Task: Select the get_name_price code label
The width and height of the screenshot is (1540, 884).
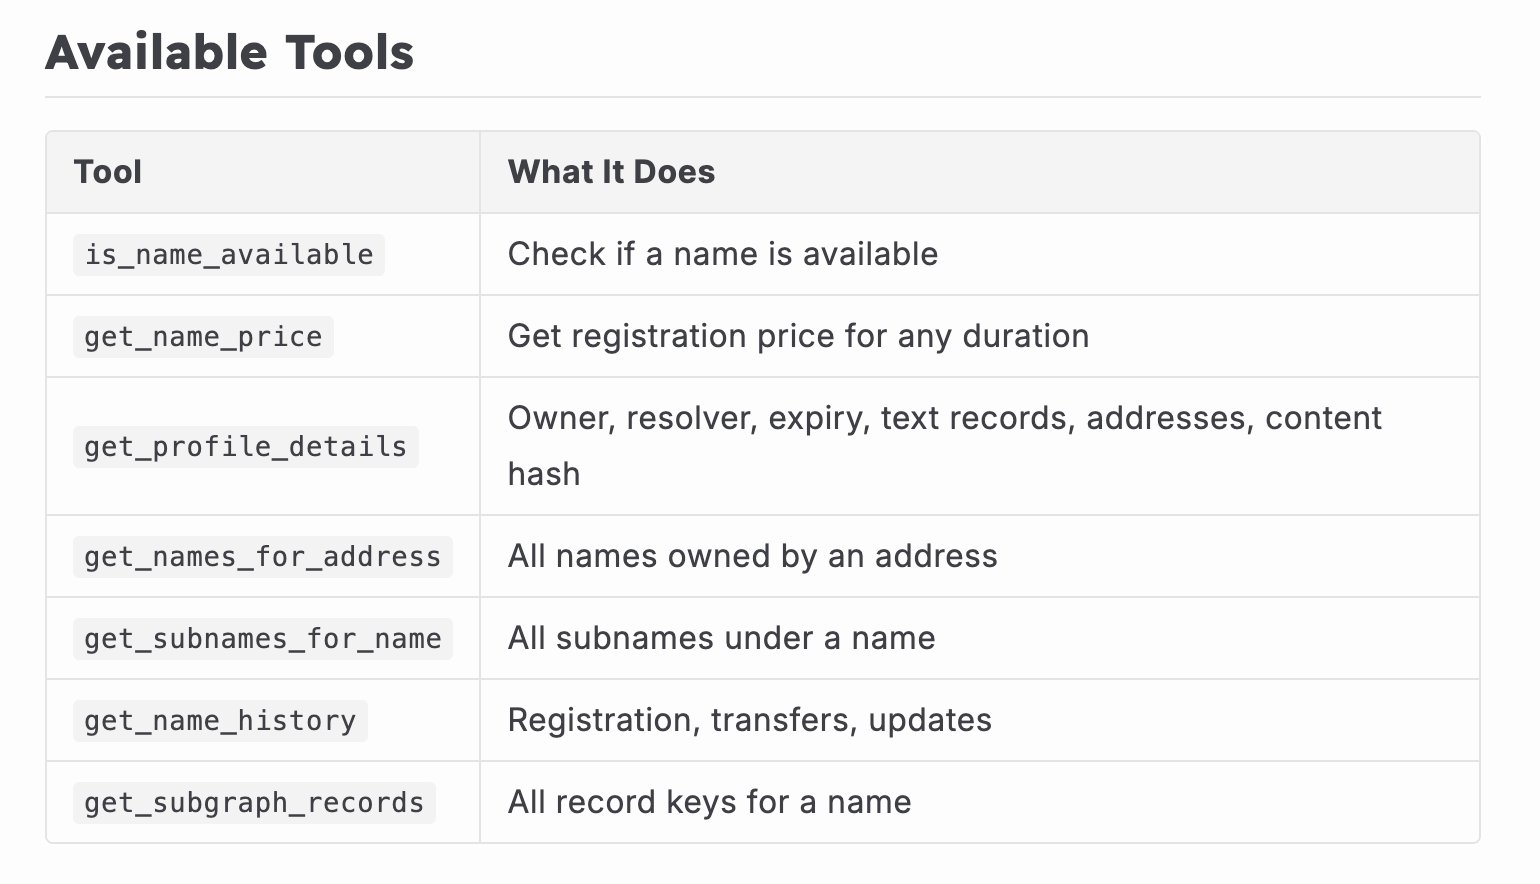Action: coord(203,337)
